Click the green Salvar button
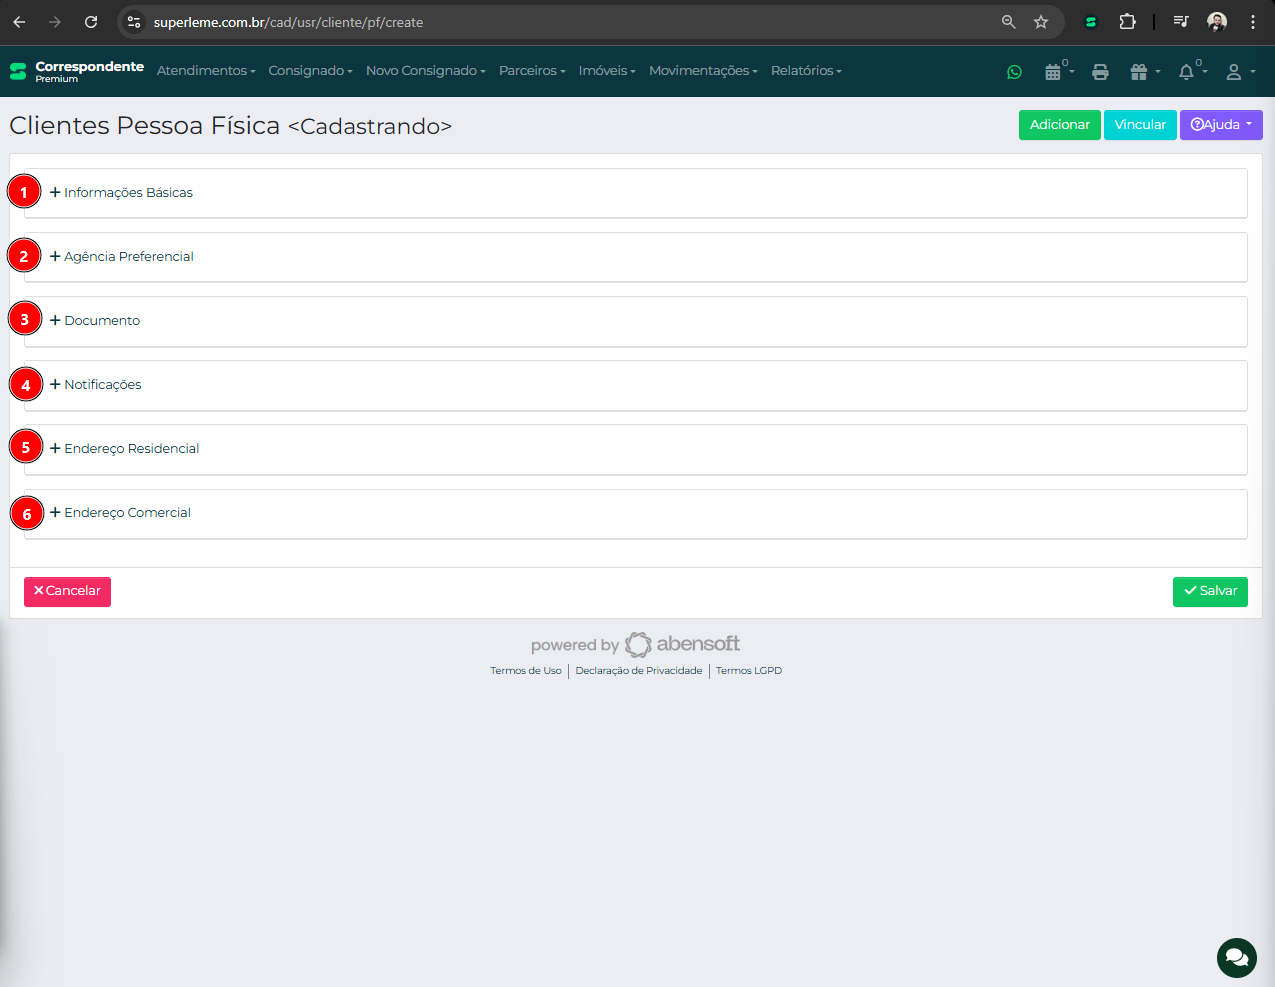Screen dimensions: 1275x987 point(1210,591)
